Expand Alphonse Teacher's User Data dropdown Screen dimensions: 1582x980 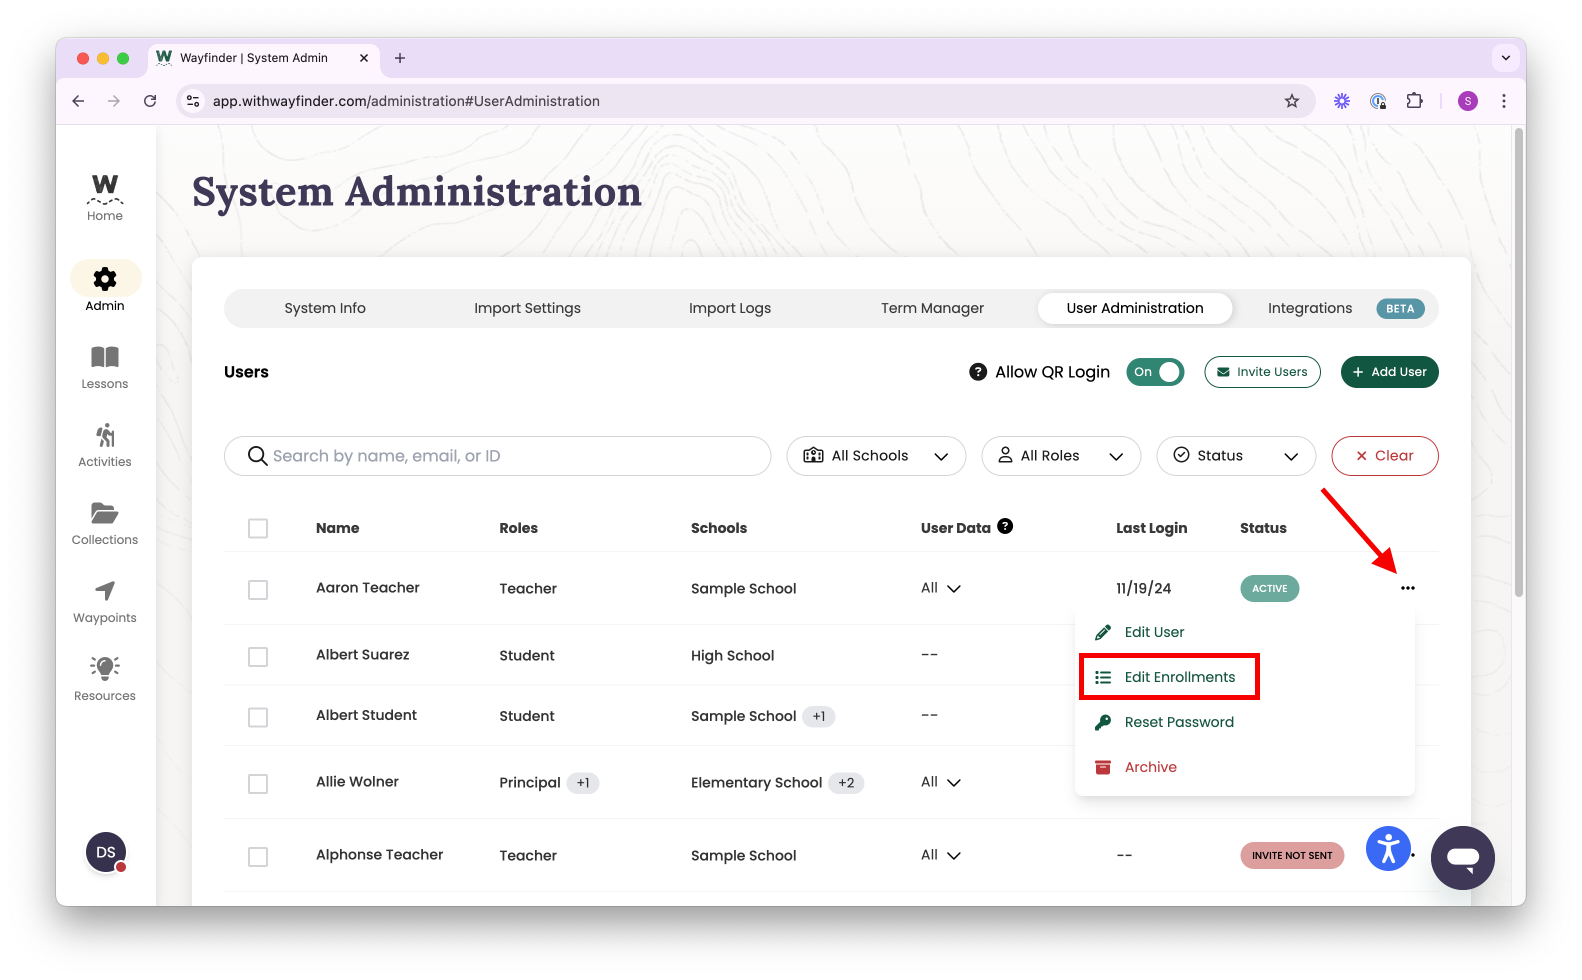[941, 855]
